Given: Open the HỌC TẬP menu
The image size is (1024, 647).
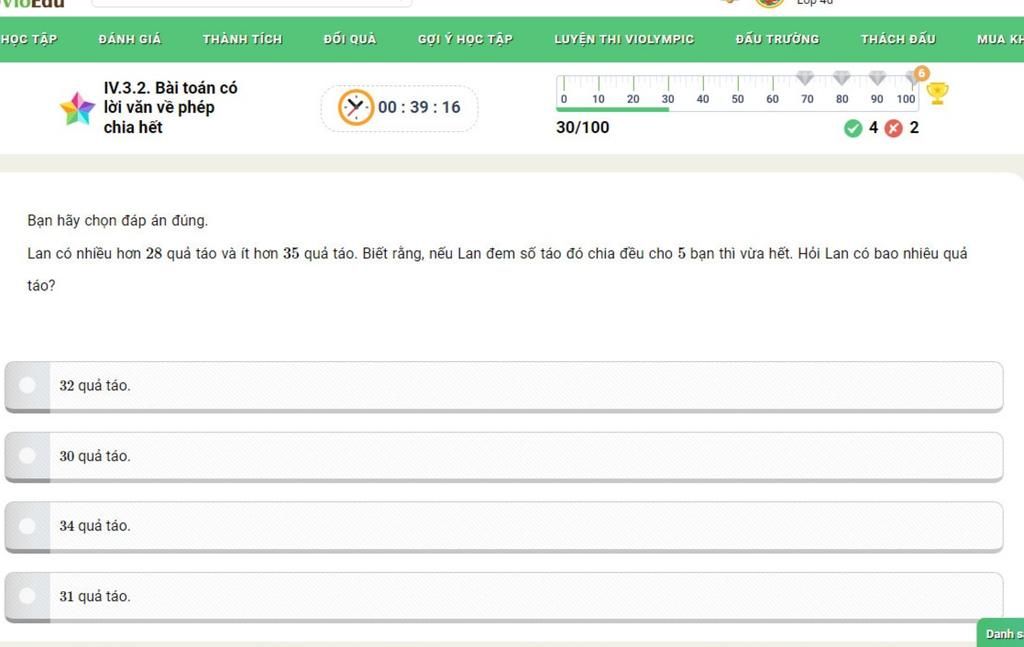Looking at the screenshot, I should click(x=29, y=39).
